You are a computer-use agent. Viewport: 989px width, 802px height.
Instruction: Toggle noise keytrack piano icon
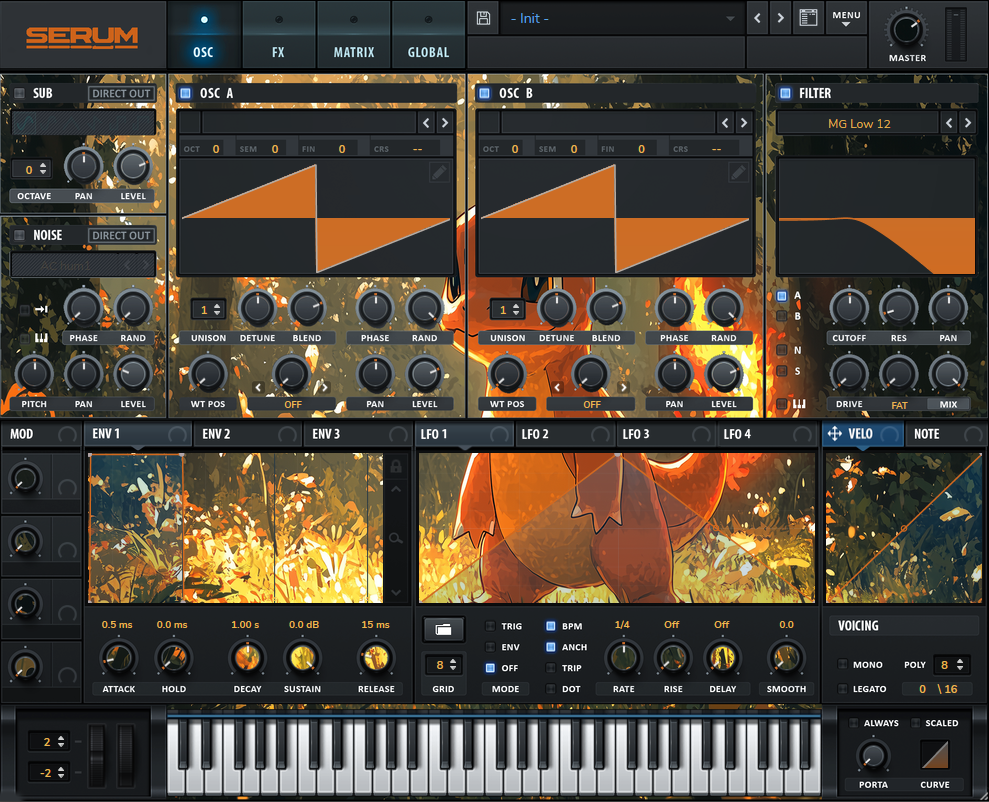41,338
